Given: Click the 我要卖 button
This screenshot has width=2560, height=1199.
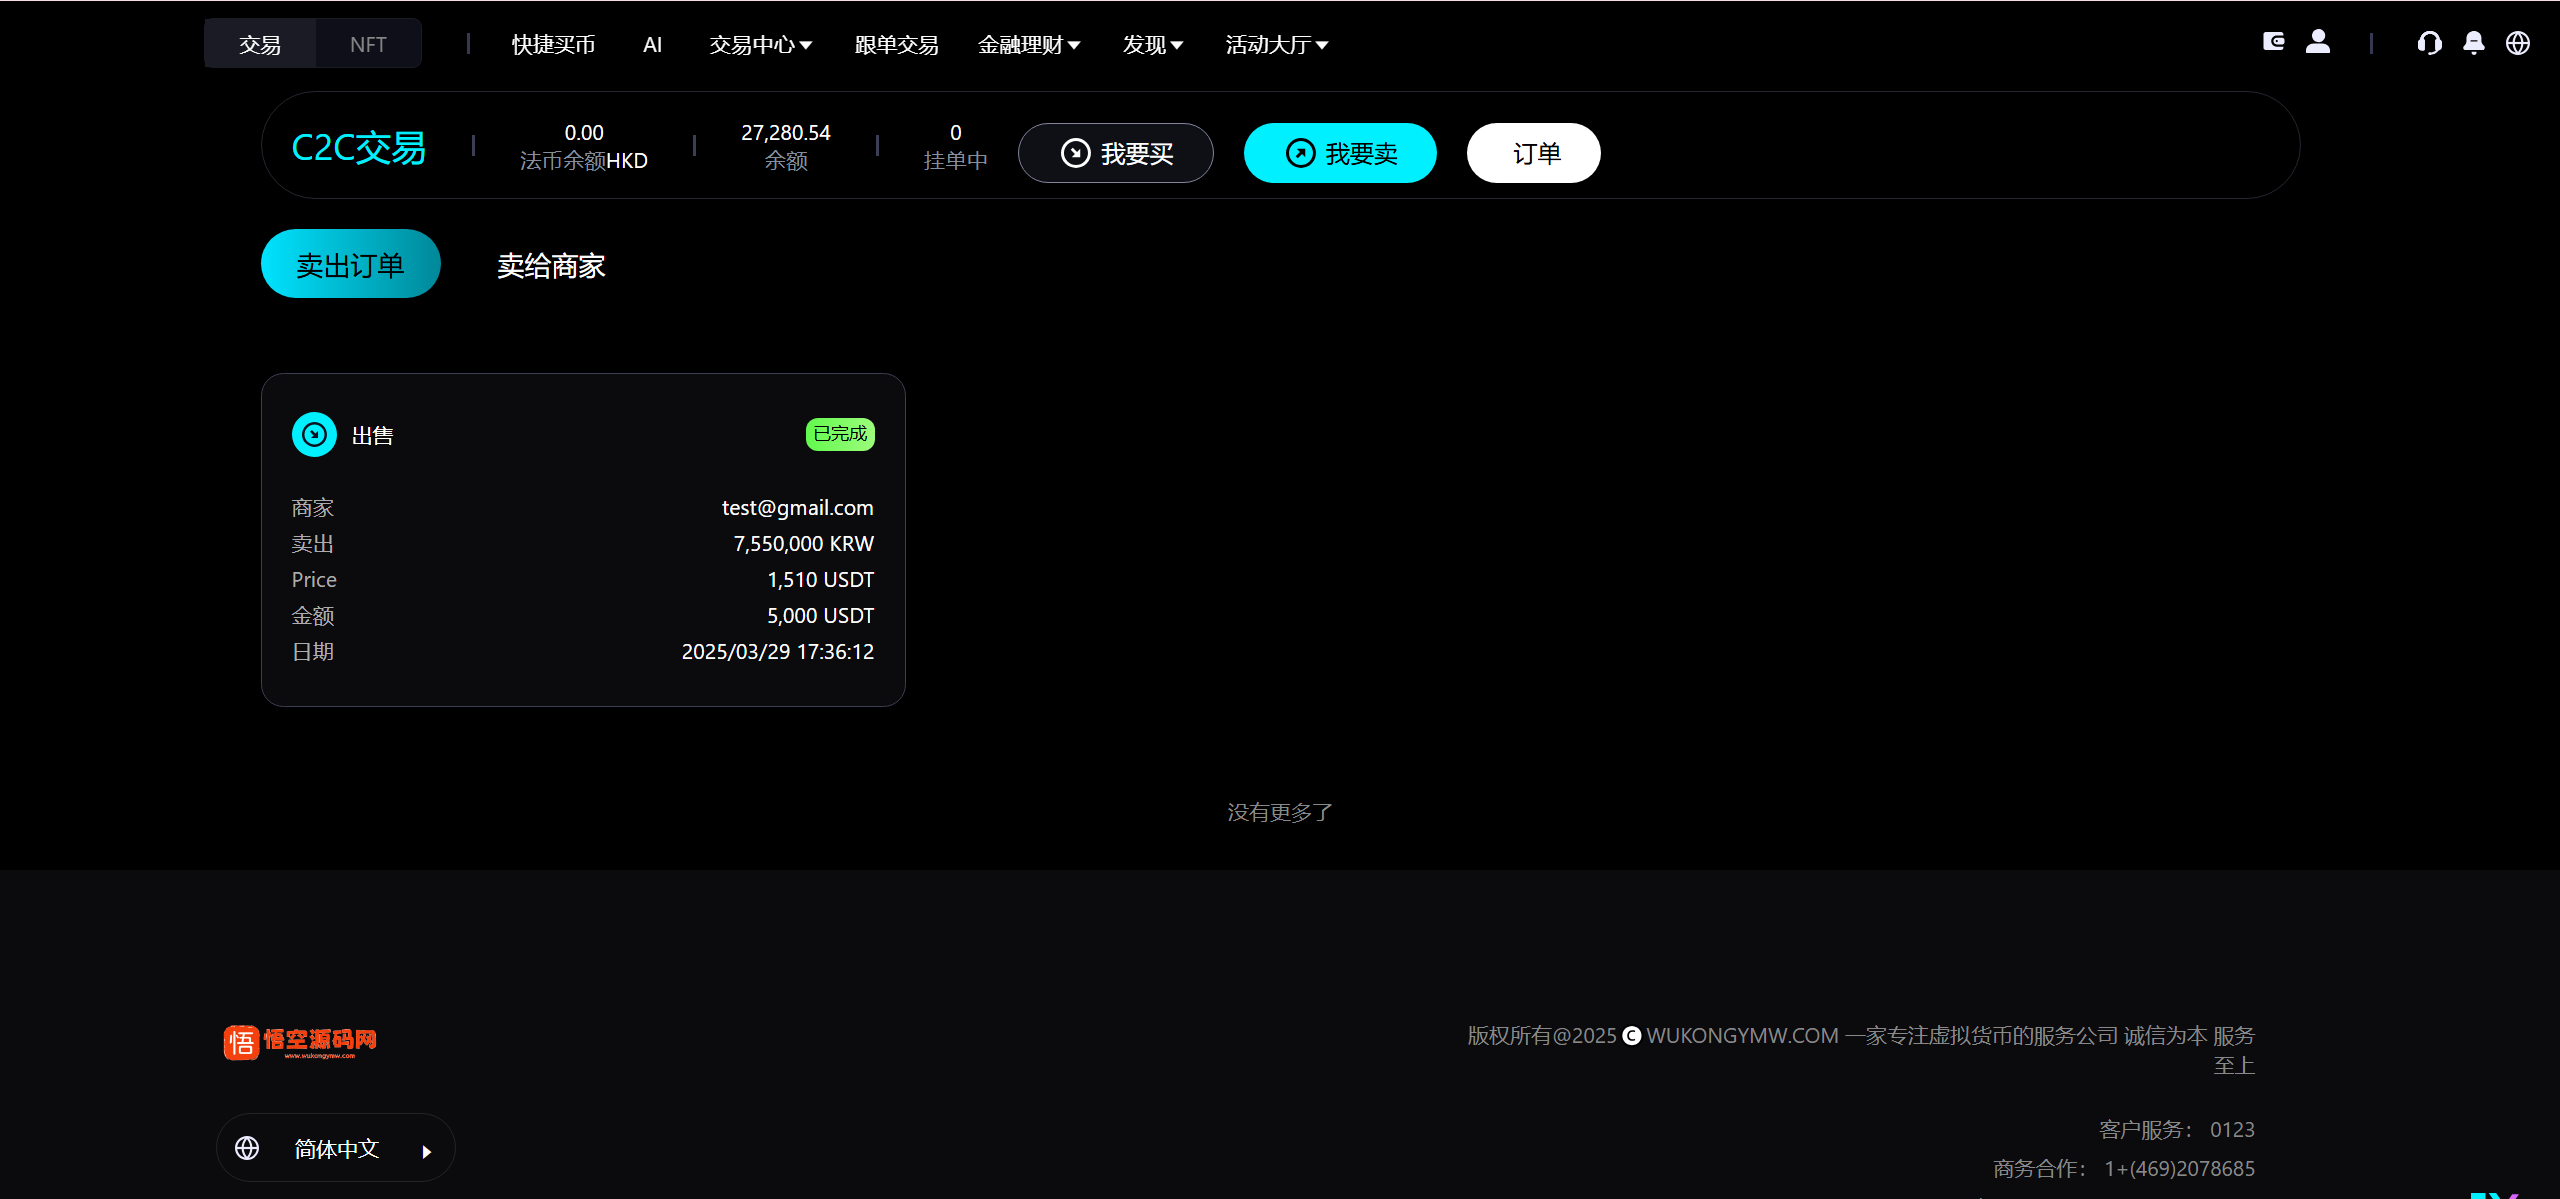Looking at the screenshot, I should pyautogui.click(x=1340, y=153).
